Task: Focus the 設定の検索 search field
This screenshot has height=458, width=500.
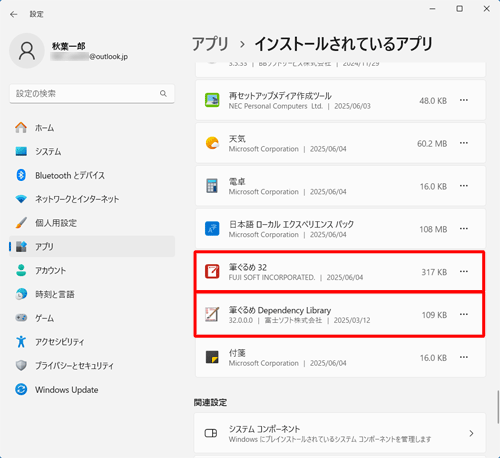Action: pyautogui.click(x=92, y=94)
